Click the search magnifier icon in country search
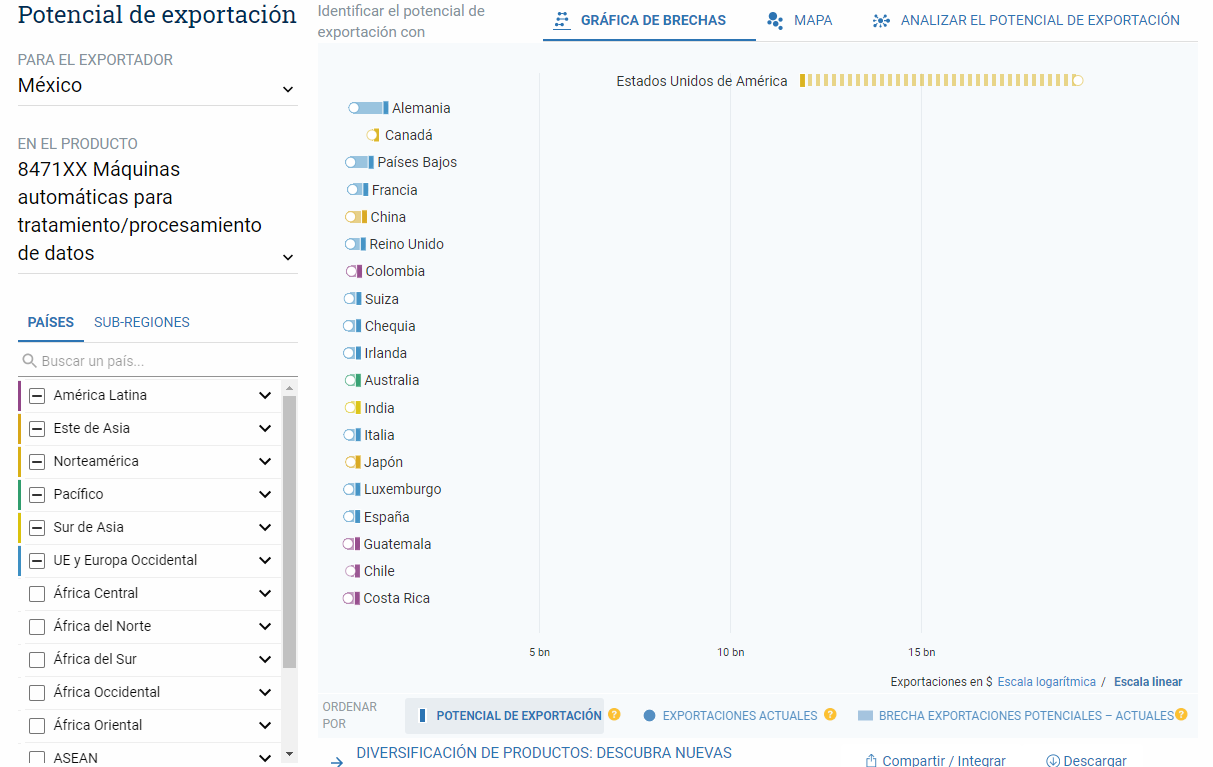The width and height of the screenshot is (1213, 767). pos(30,361)
